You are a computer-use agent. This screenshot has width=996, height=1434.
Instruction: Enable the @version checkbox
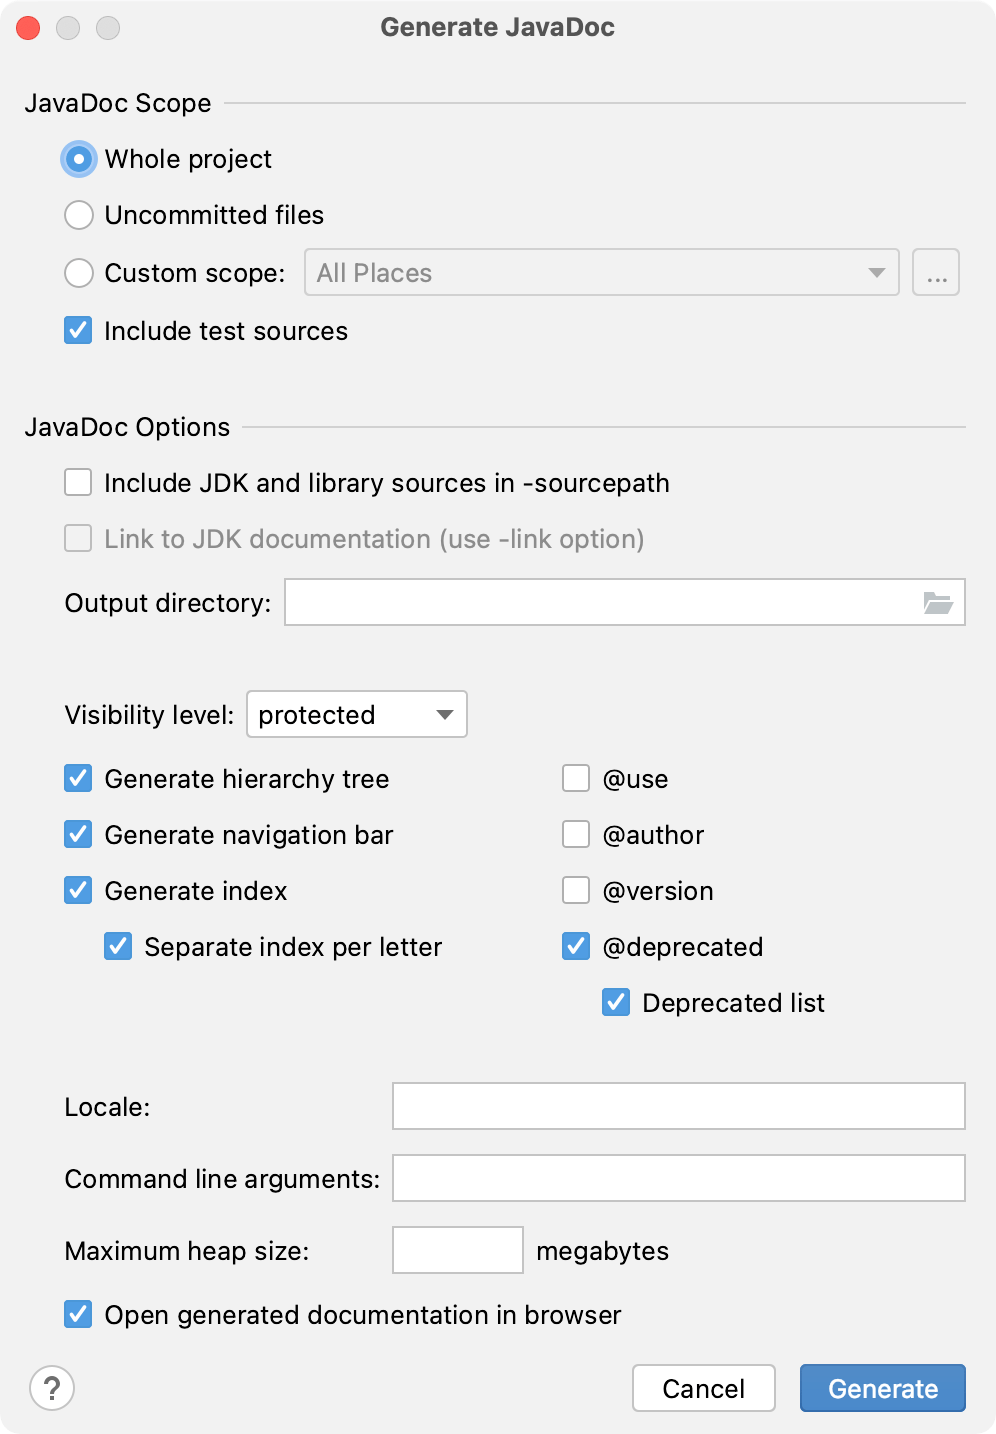[576, 890]
